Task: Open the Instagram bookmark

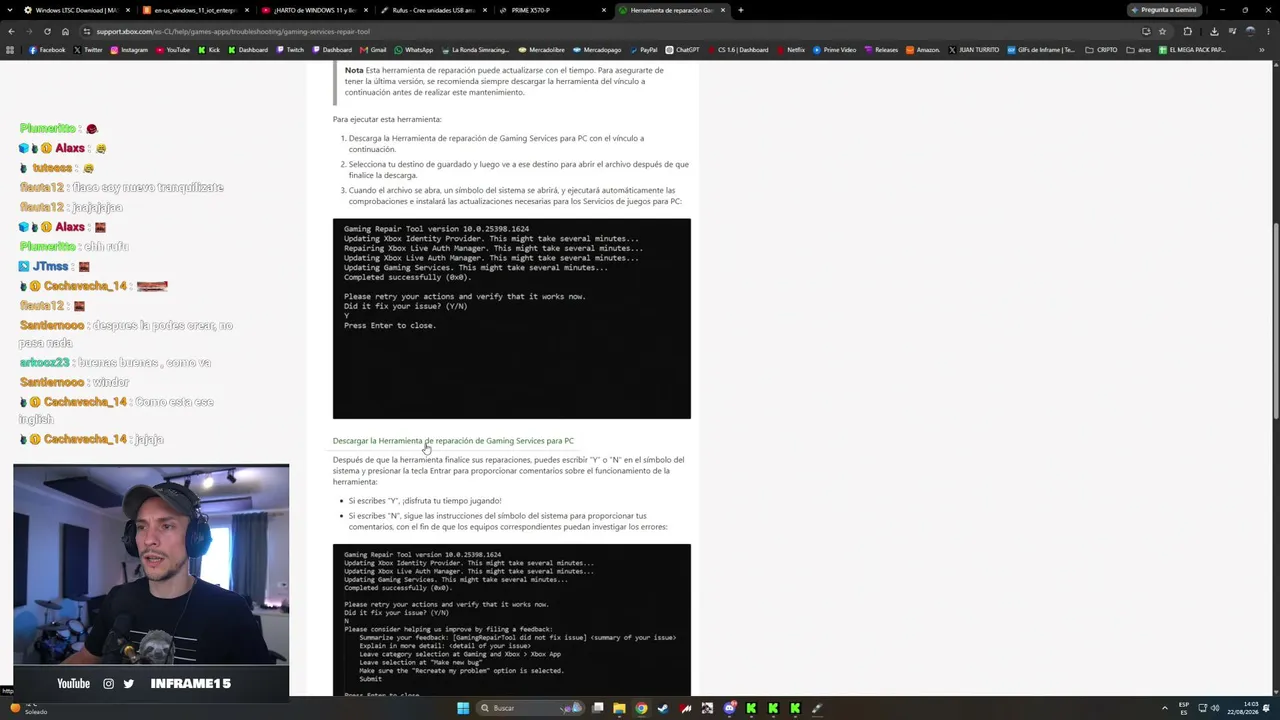Action: click(129, 50)
